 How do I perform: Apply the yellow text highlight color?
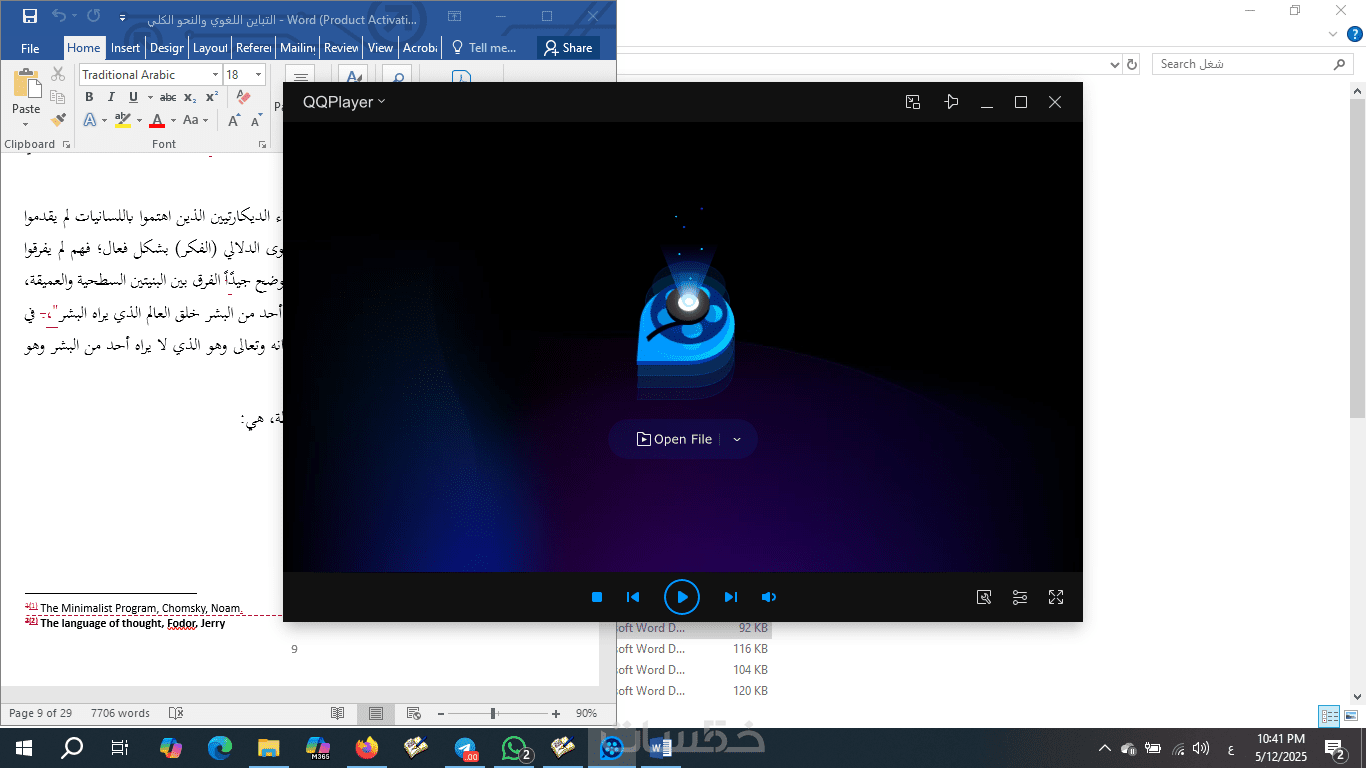pos(122,120)
